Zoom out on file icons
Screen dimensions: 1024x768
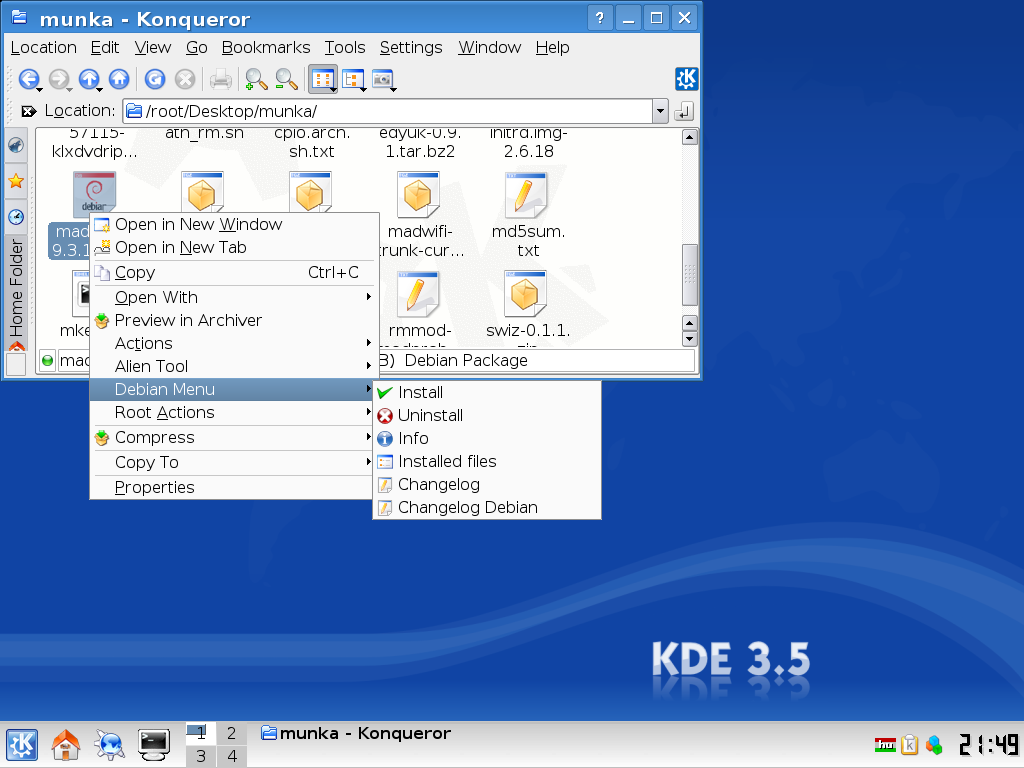(286, 79)
